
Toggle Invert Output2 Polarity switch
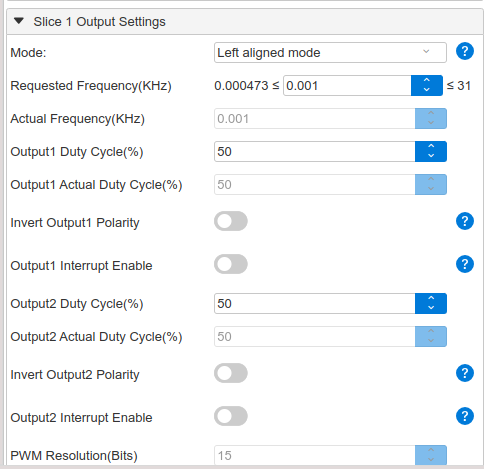pos(231,373)
